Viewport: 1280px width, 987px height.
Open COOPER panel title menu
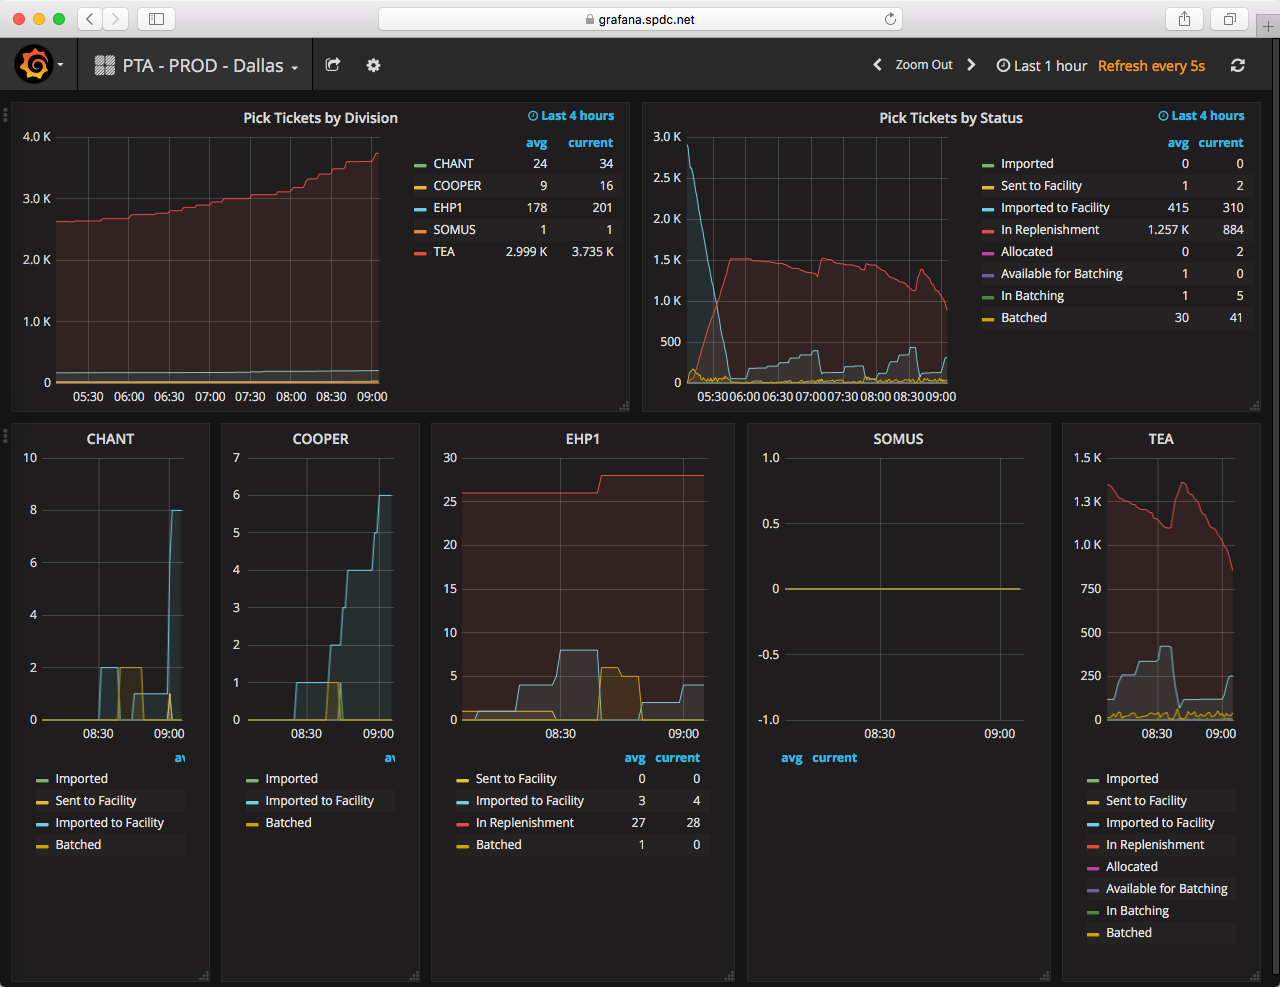(x=320, y=439)
